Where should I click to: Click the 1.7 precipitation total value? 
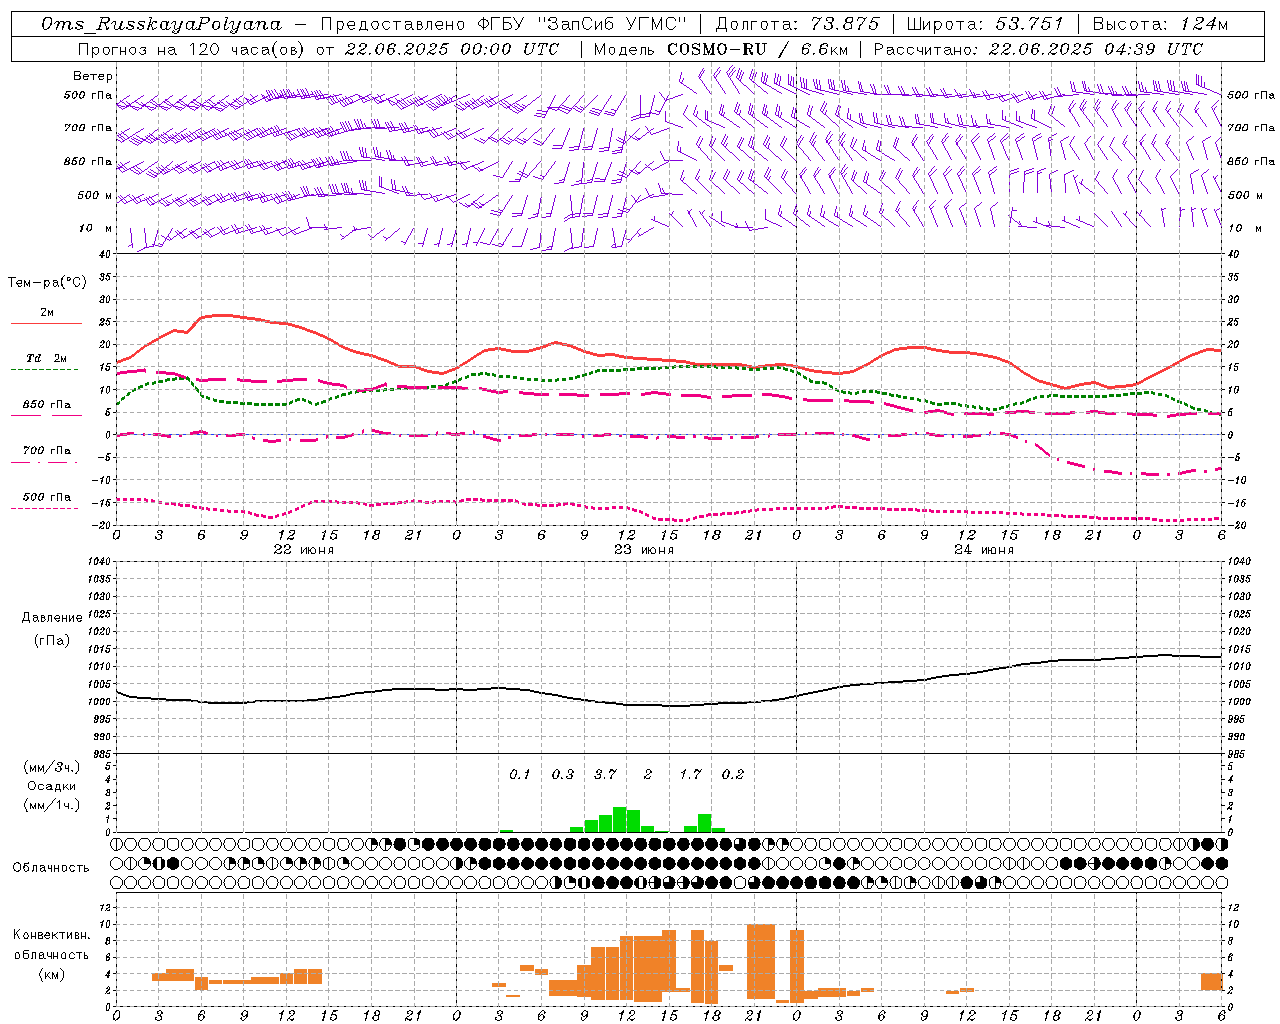click(x=690, y=774)
